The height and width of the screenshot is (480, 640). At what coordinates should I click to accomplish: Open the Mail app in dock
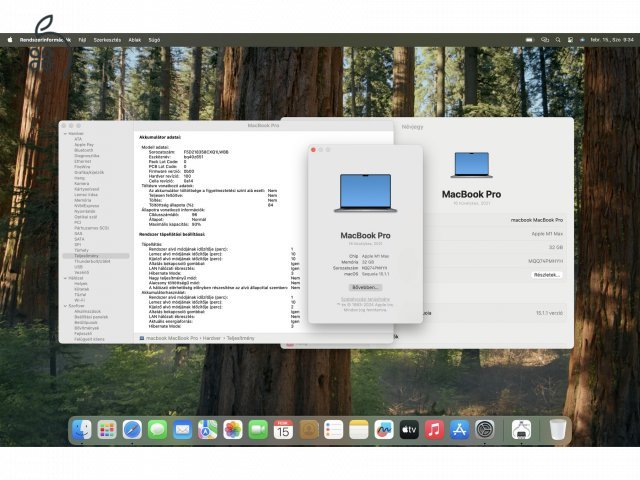click(182, 430)
